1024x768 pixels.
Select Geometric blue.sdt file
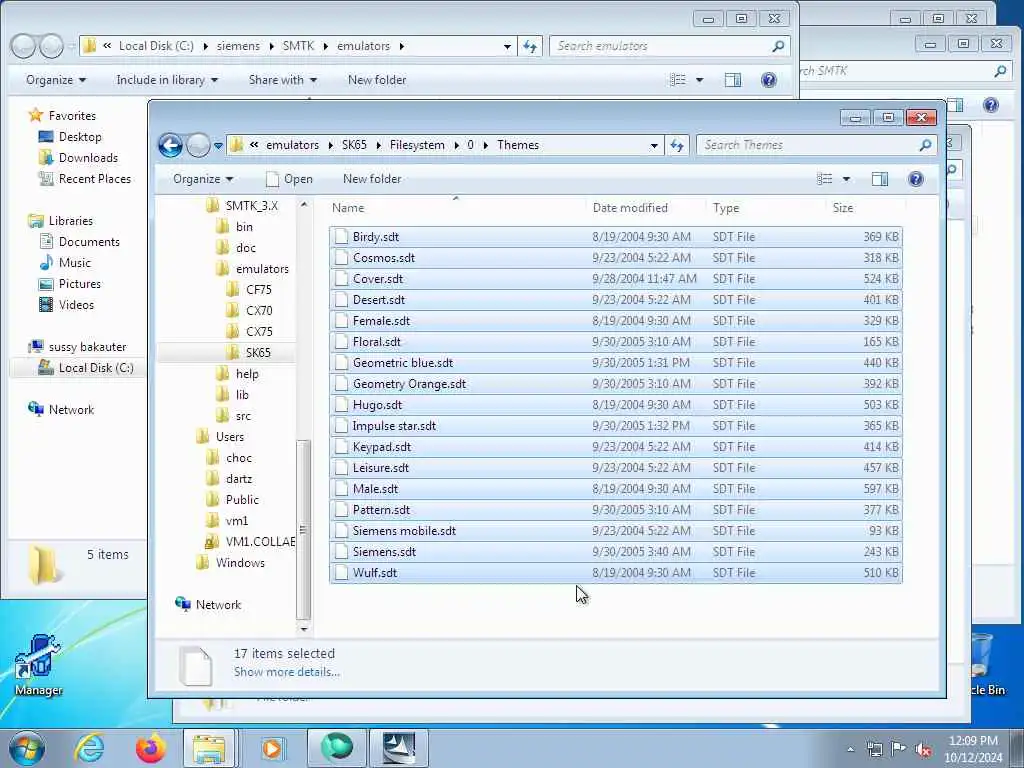coord(616,363)
